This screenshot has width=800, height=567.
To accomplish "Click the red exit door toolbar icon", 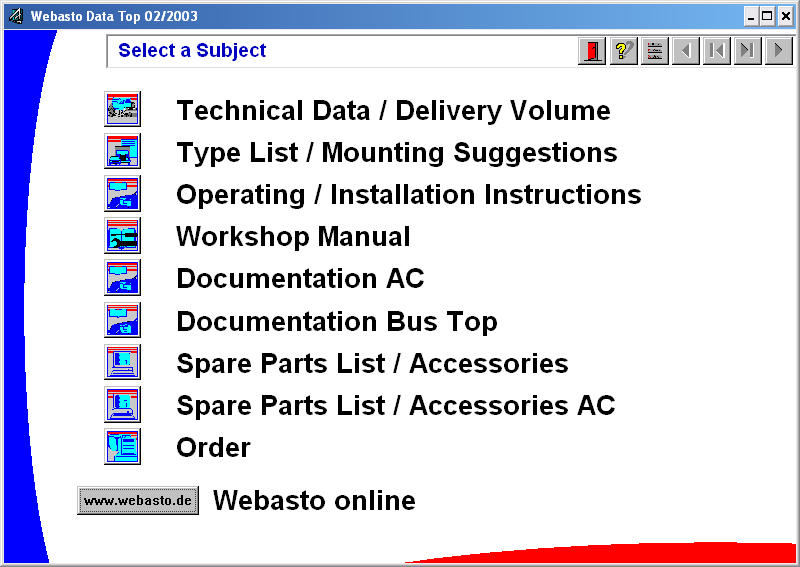I will (x=592, y=51).
